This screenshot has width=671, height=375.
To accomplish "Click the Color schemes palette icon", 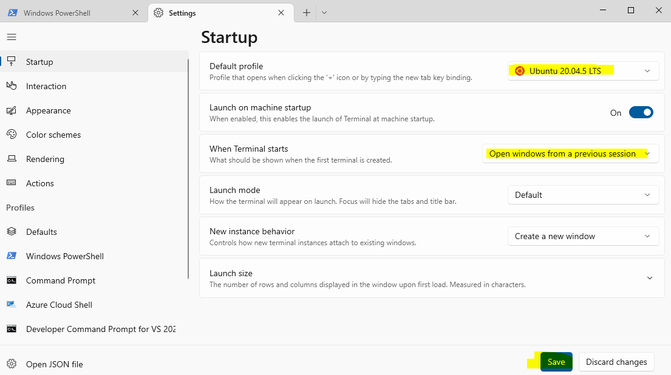I will coord(12,134).
